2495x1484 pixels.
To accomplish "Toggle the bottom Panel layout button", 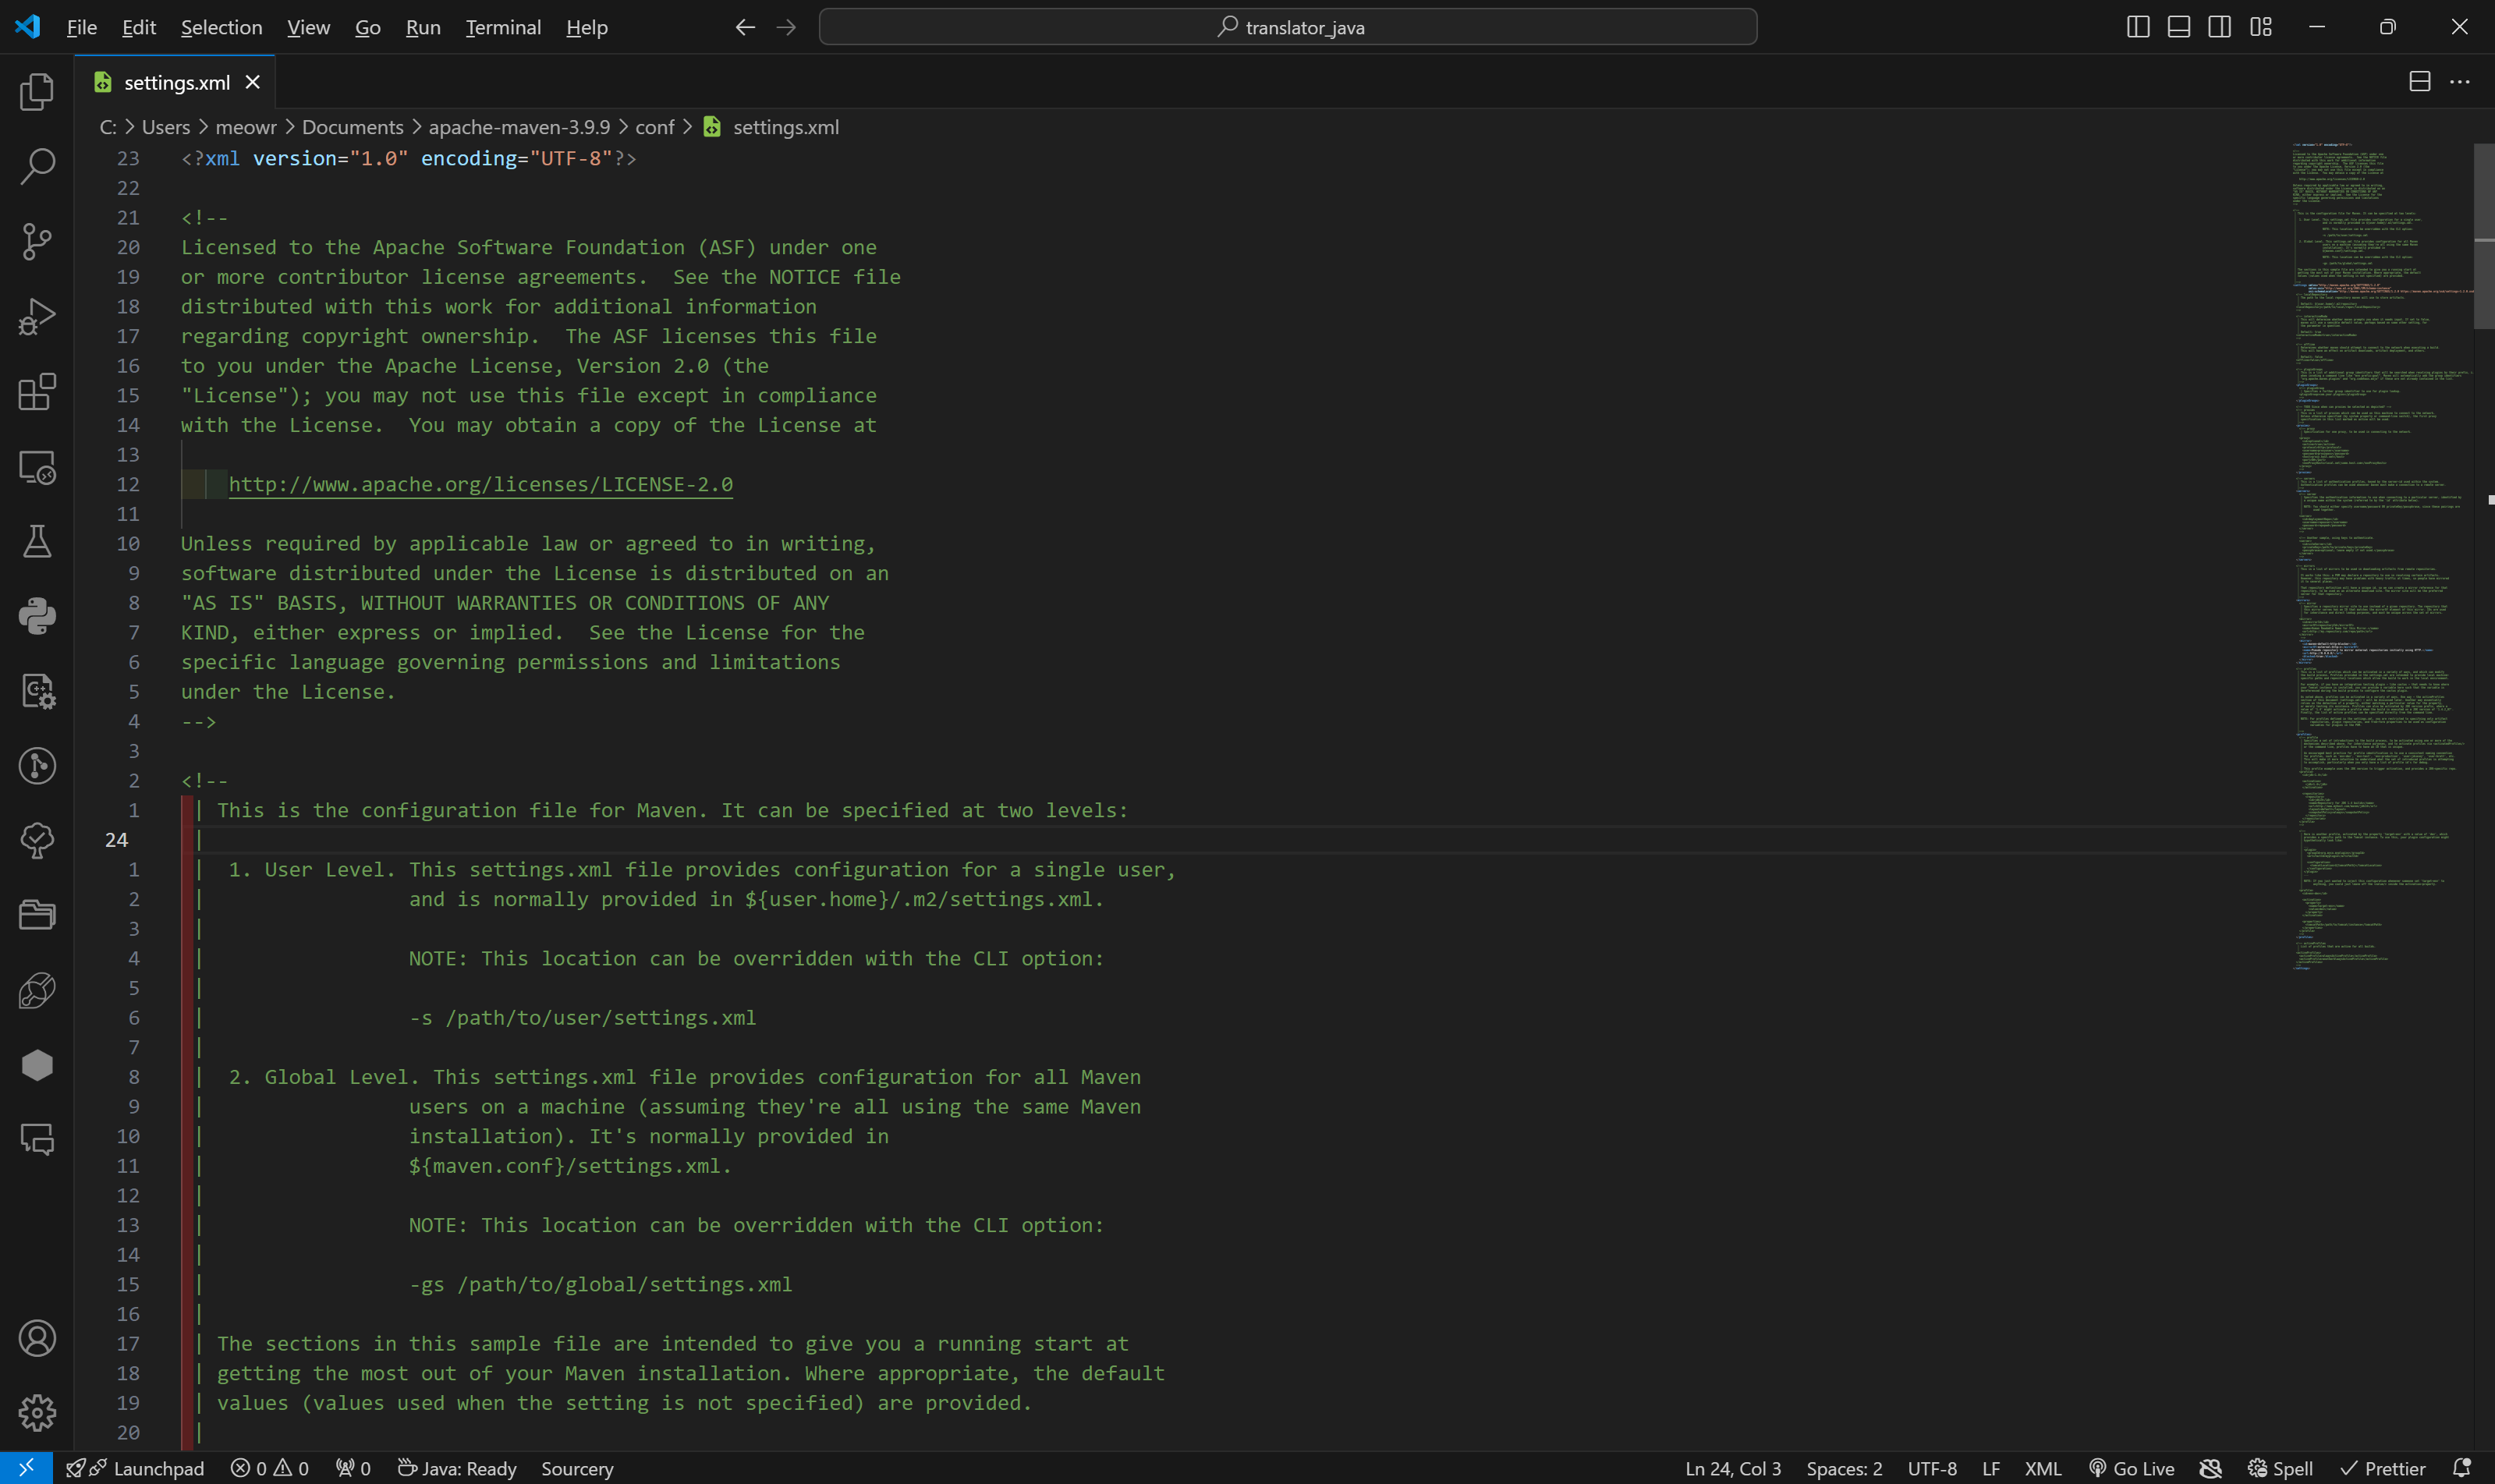I will (2178, 27).
